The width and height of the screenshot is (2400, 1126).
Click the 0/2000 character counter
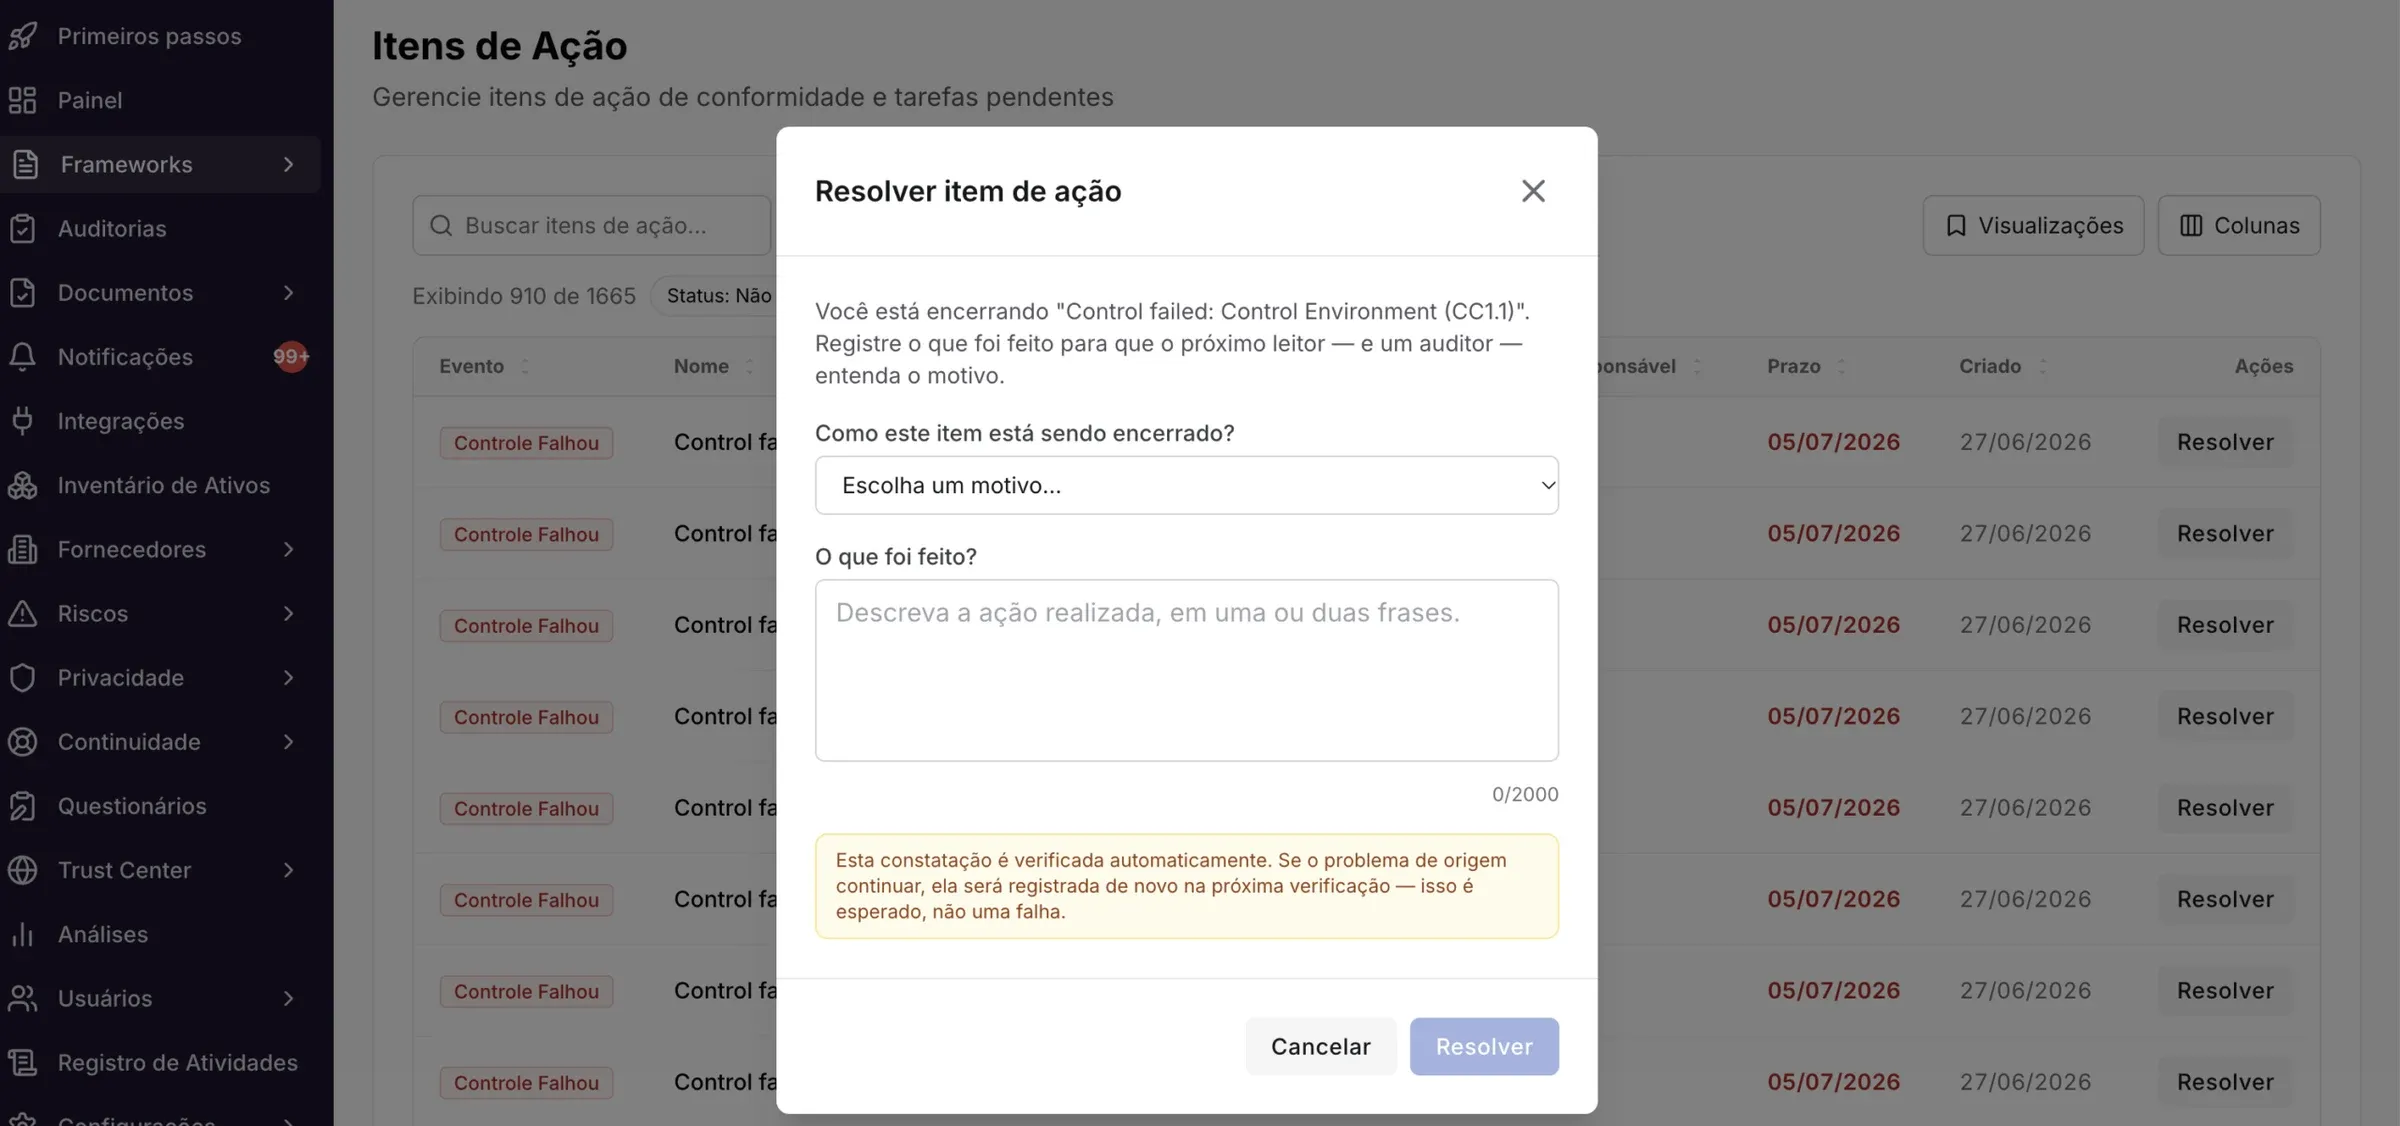[x=1524, y=794]
